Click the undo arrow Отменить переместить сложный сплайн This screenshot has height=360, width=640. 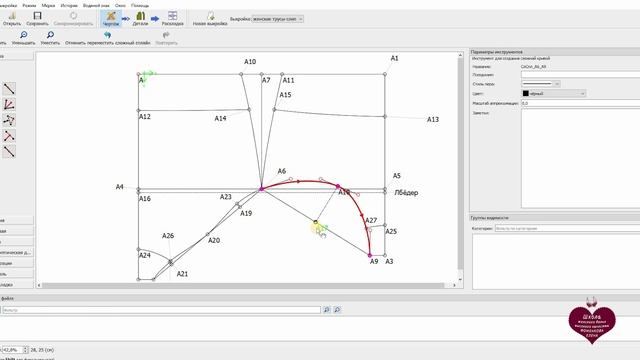(x=107, y=35)
